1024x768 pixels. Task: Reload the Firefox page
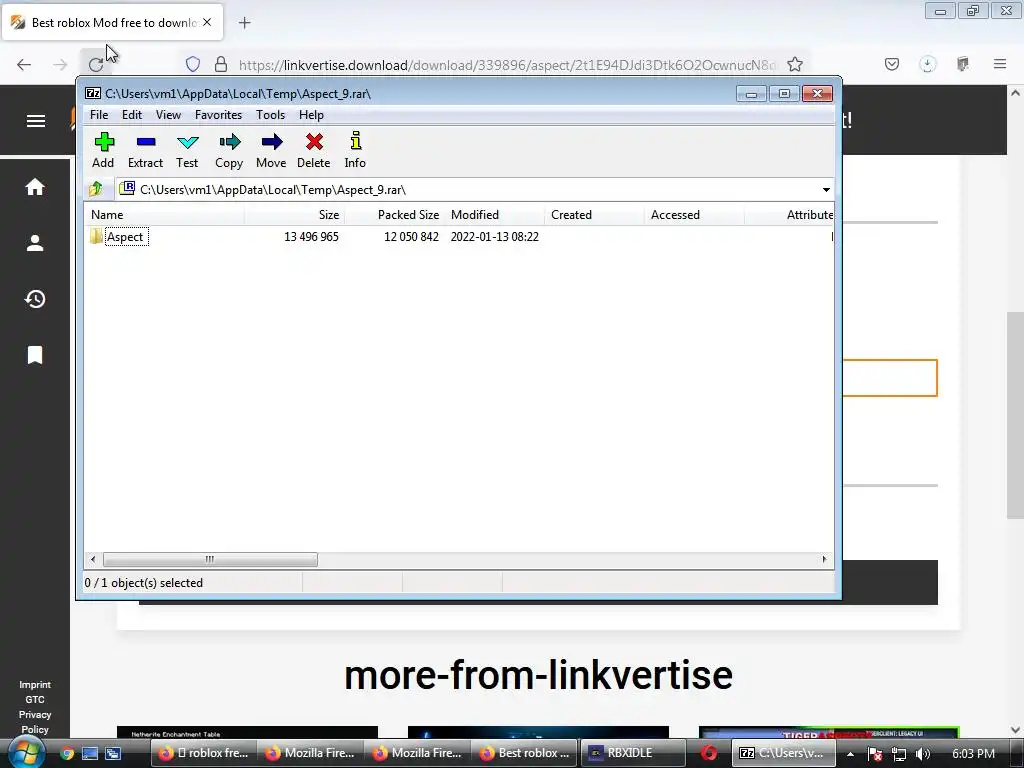coord(96,64)
